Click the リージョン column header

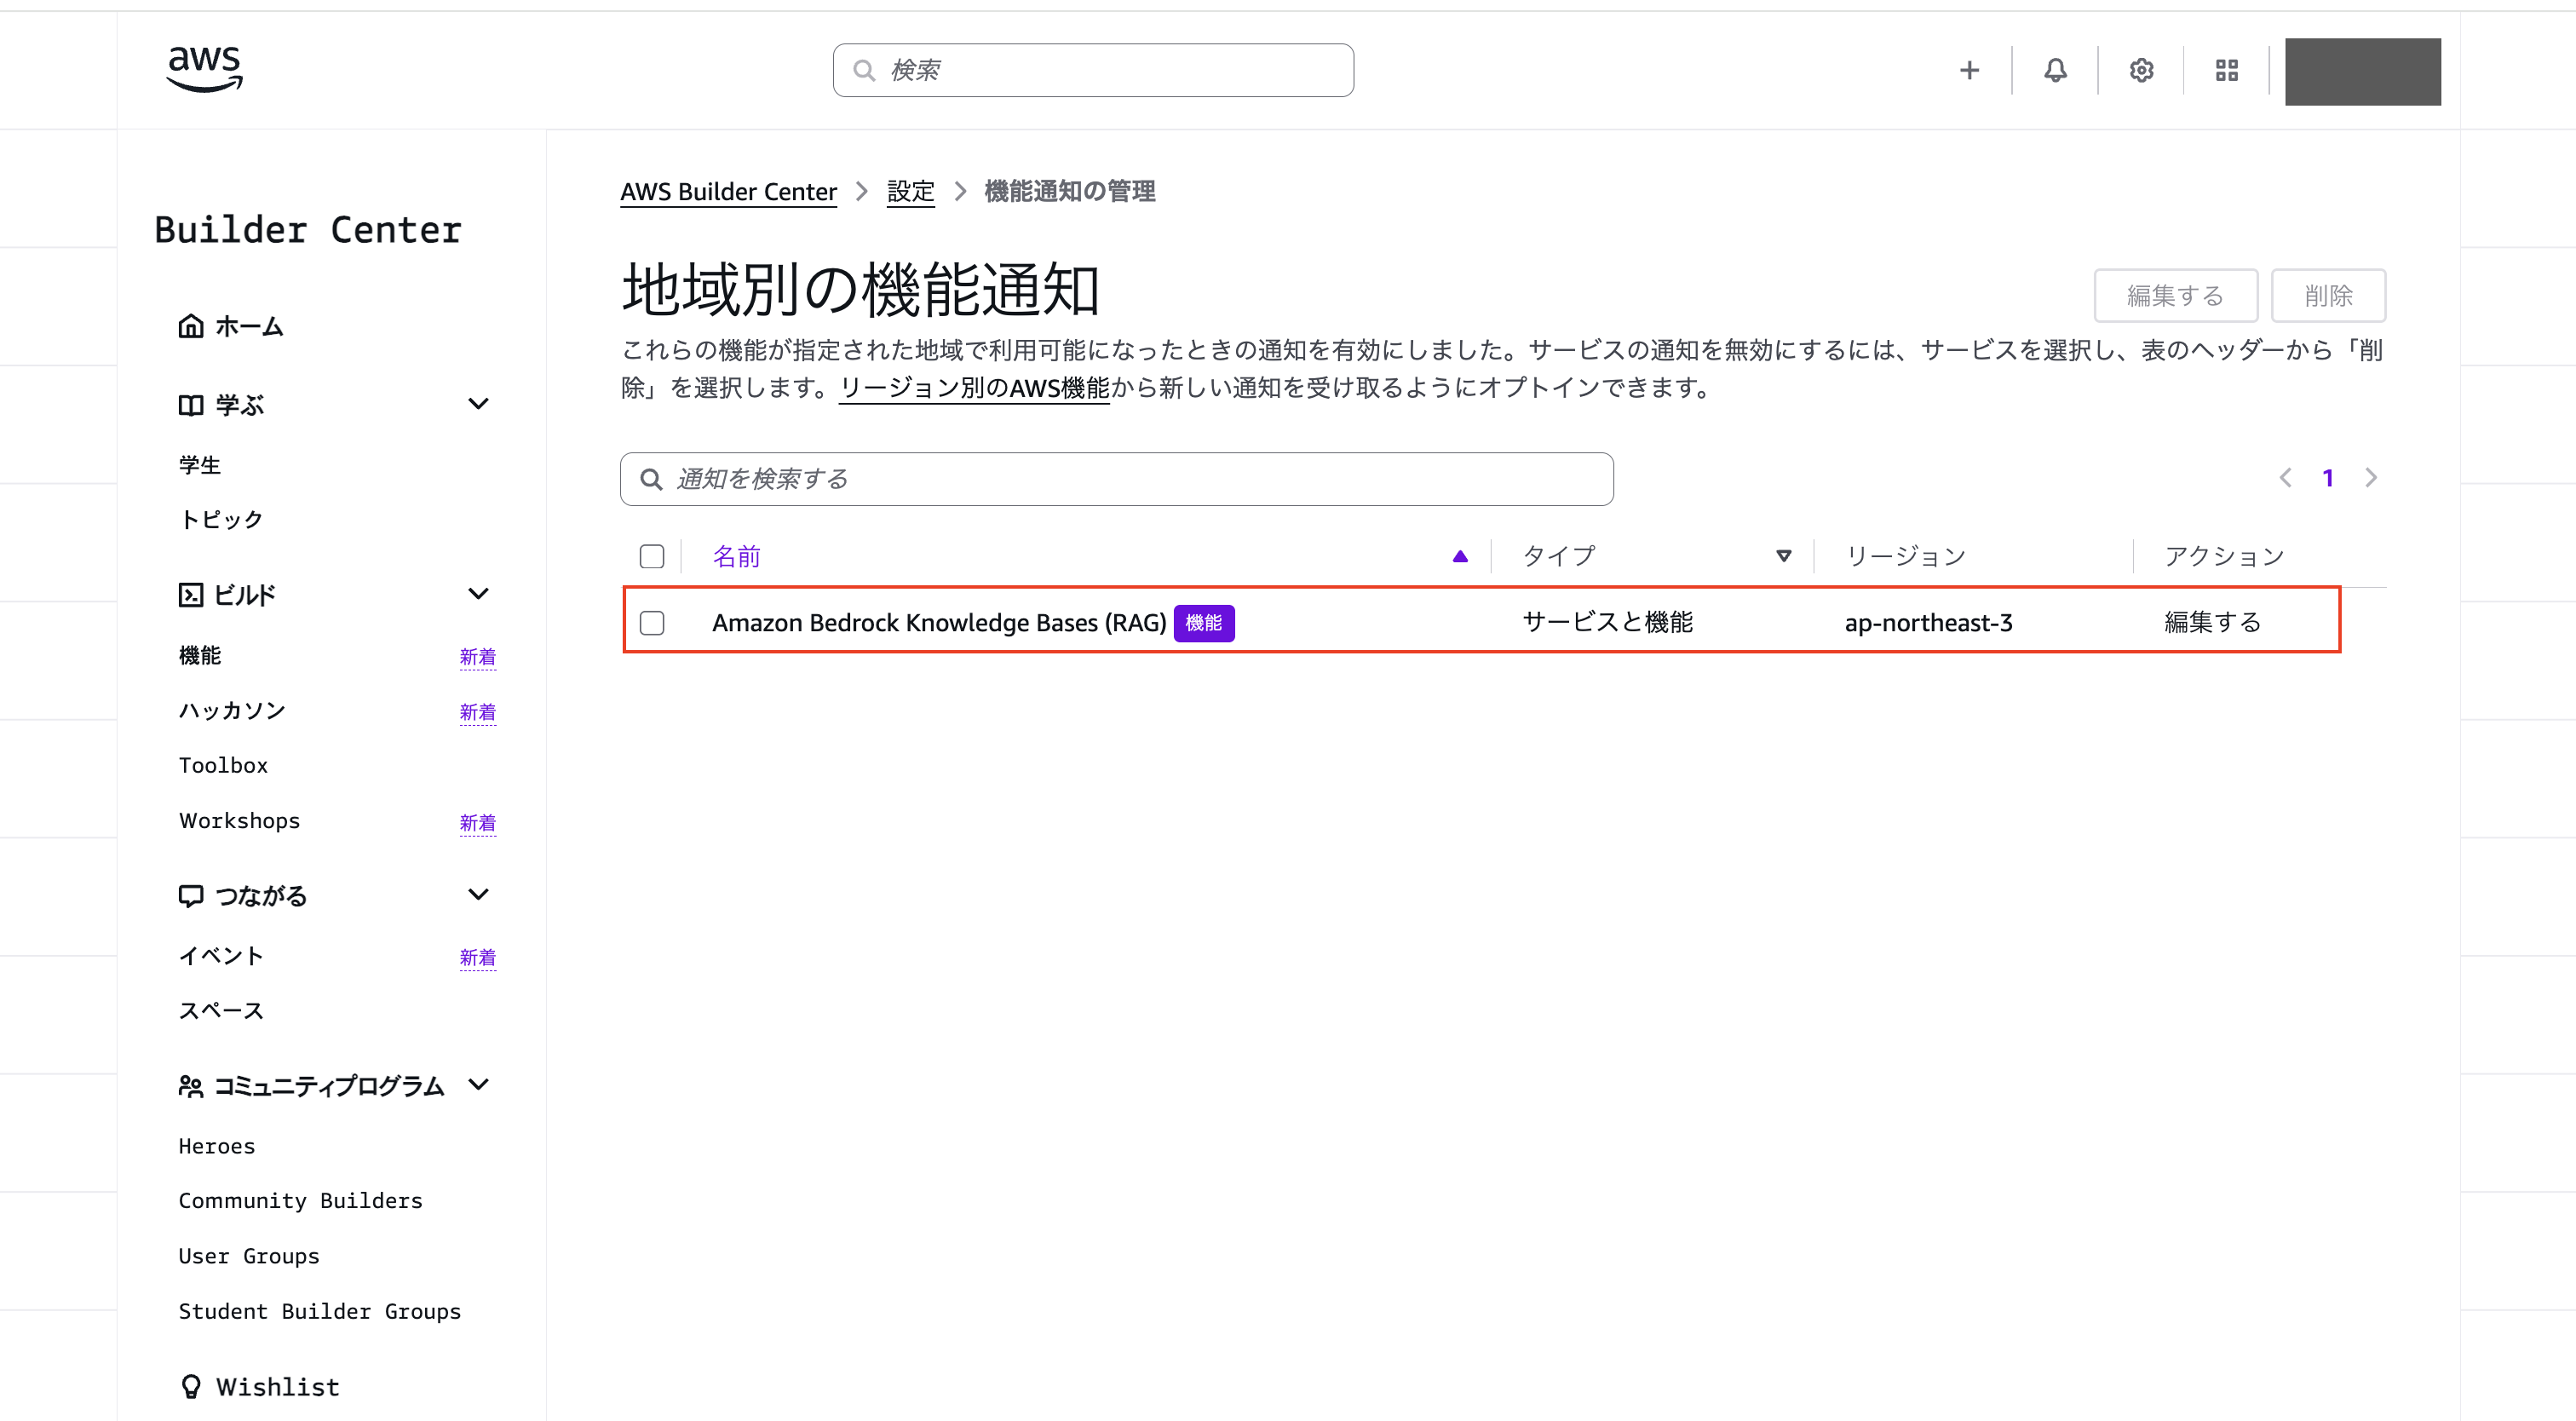pyautogui.click(x=1906, y=557)
